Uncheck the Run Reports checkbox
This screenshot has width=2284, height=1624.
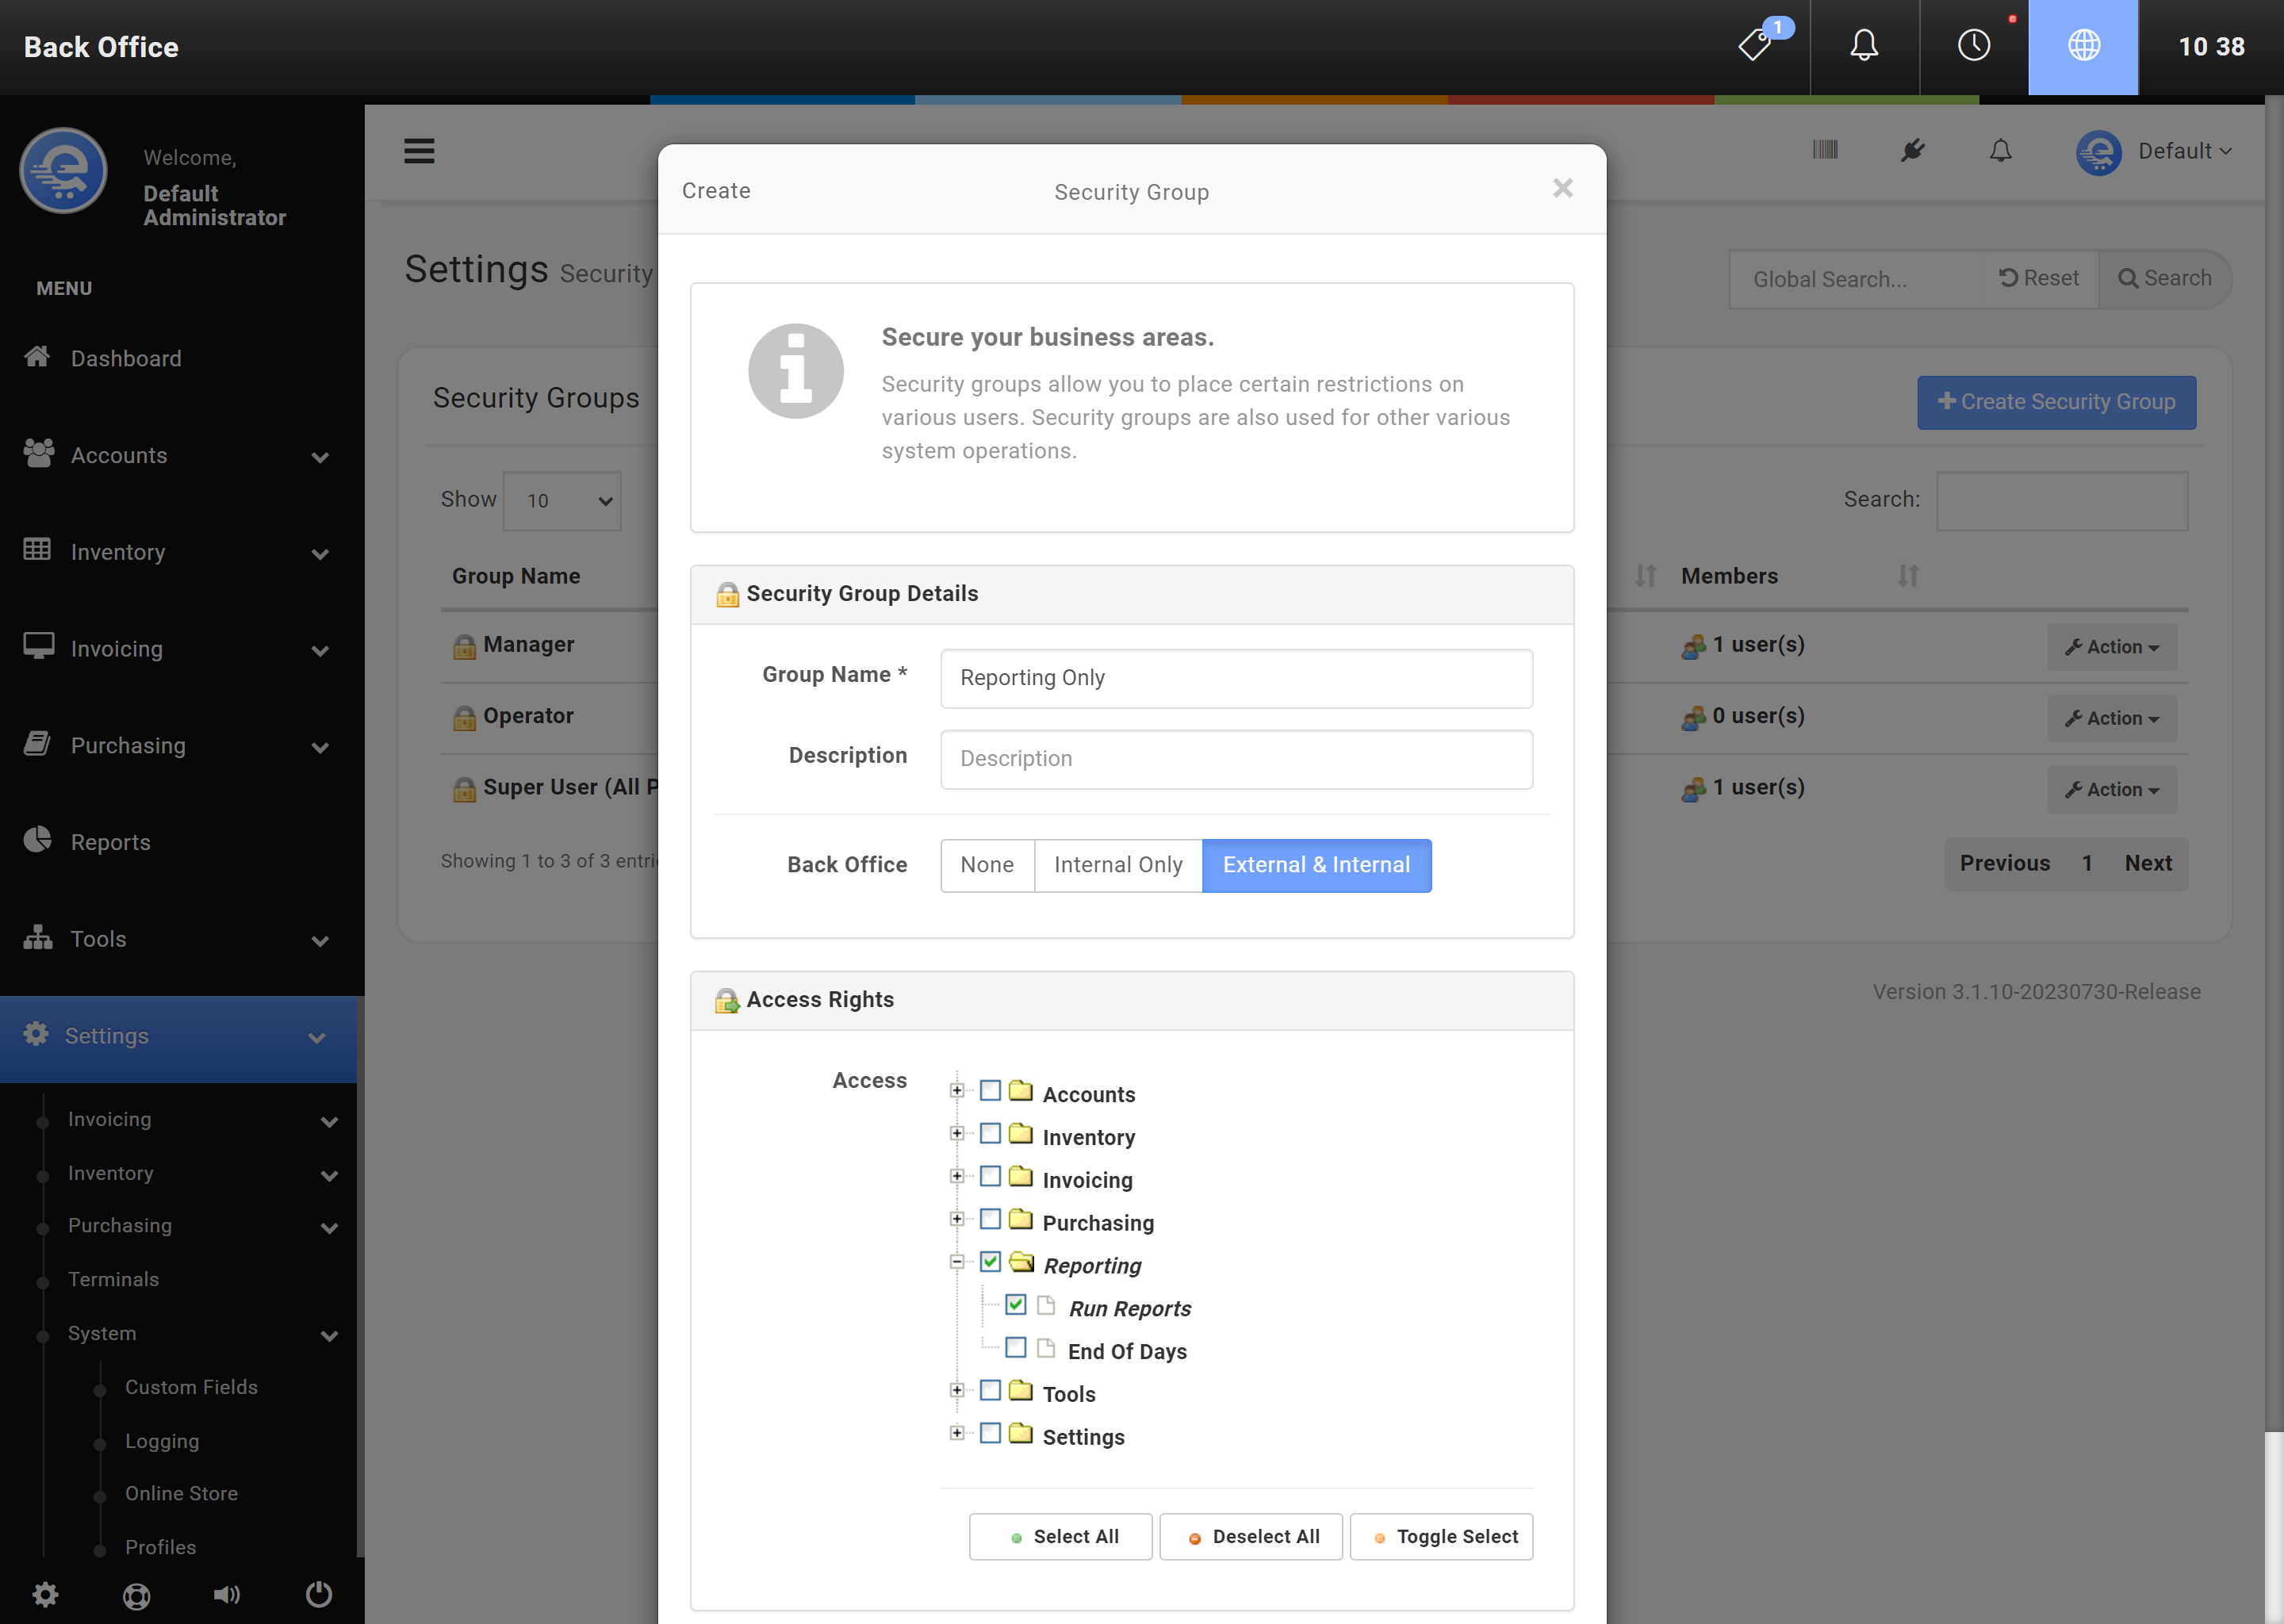point(1015,1305)
